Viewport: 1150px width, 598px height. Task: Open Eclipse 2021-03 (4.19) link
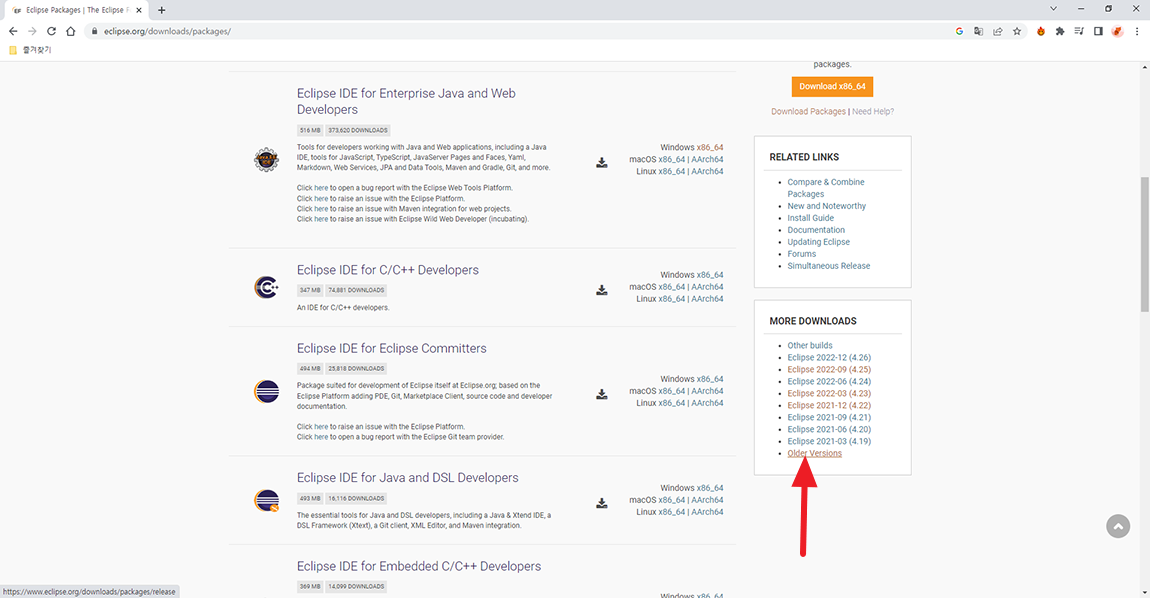[x=829, y=441]
